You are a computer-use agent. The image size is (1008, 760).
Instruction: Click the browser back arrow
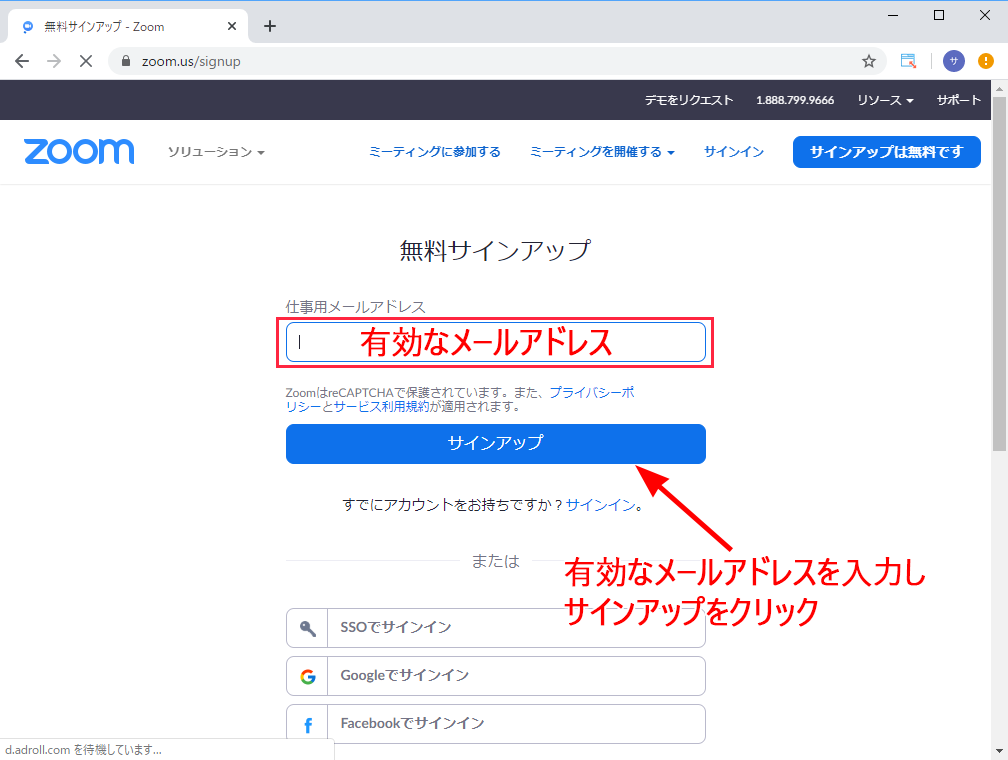[22, 61]
